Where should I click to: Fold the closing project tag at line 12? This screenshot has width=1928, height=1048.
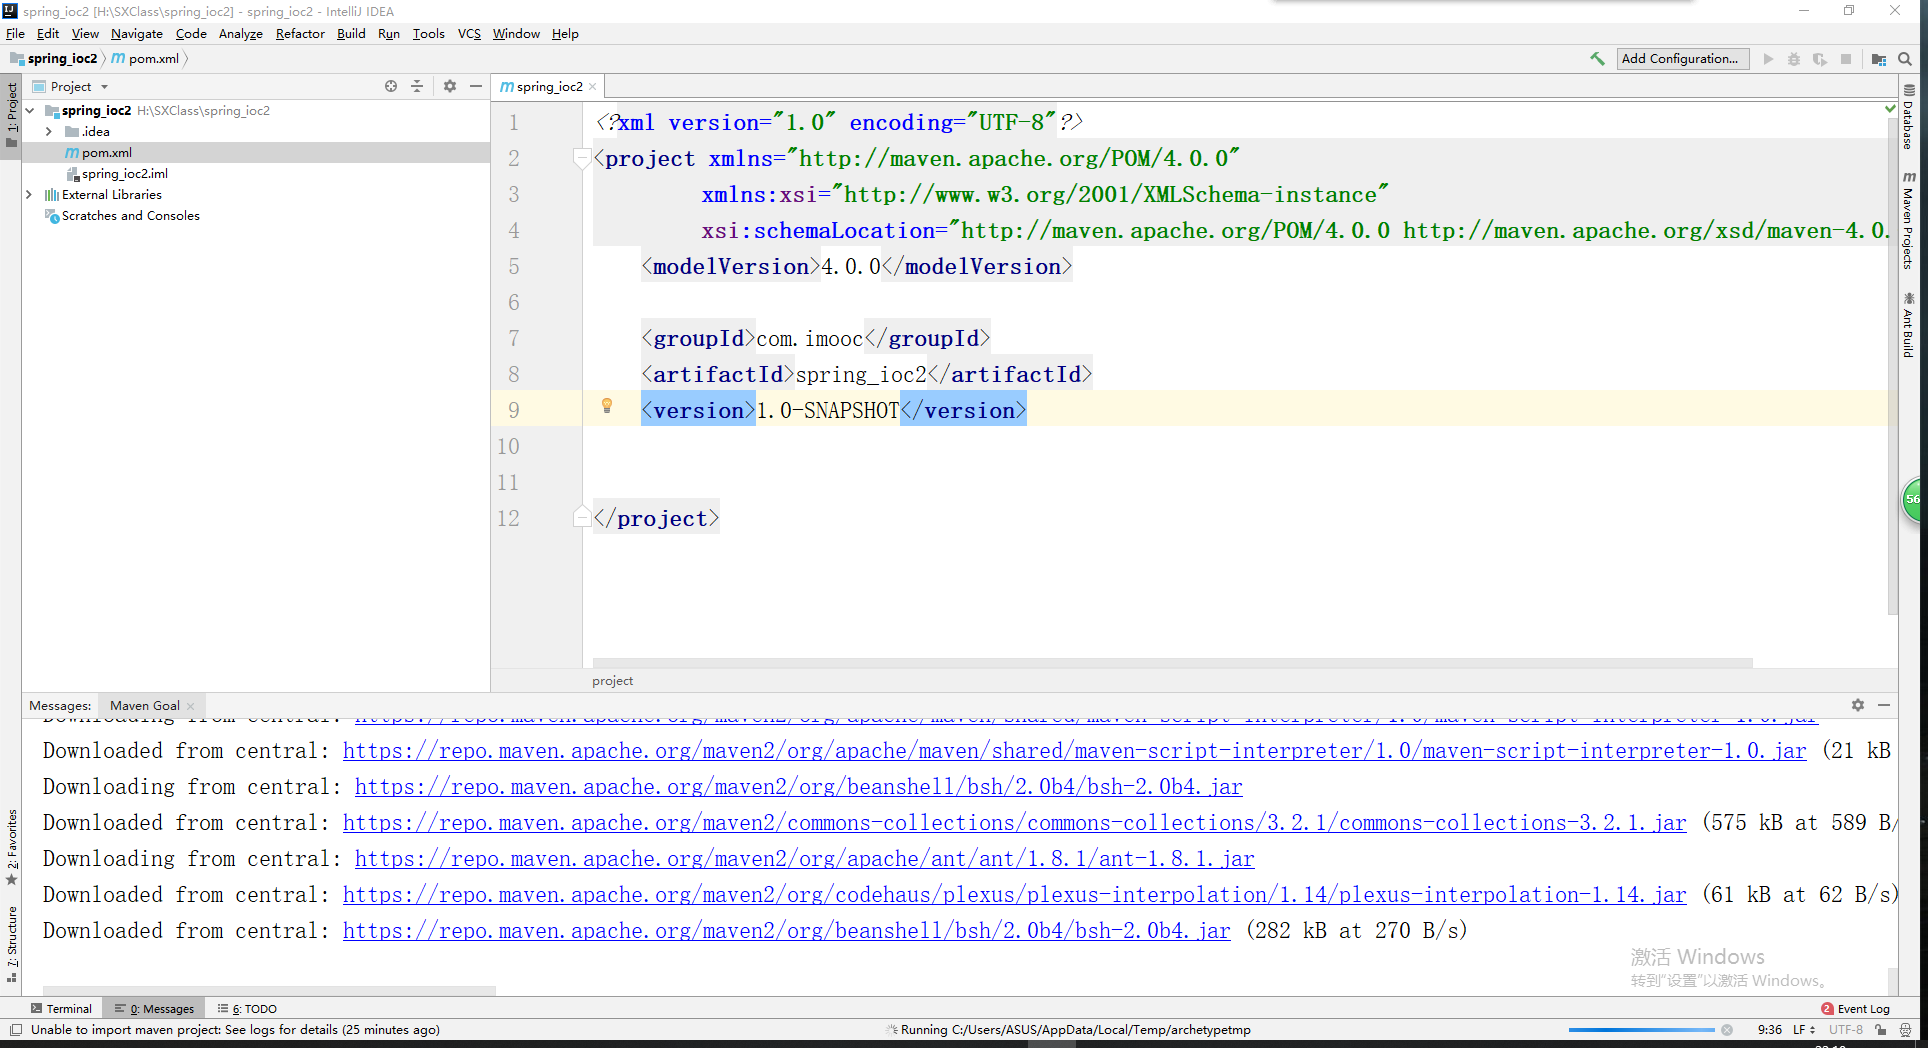point(581,517)
